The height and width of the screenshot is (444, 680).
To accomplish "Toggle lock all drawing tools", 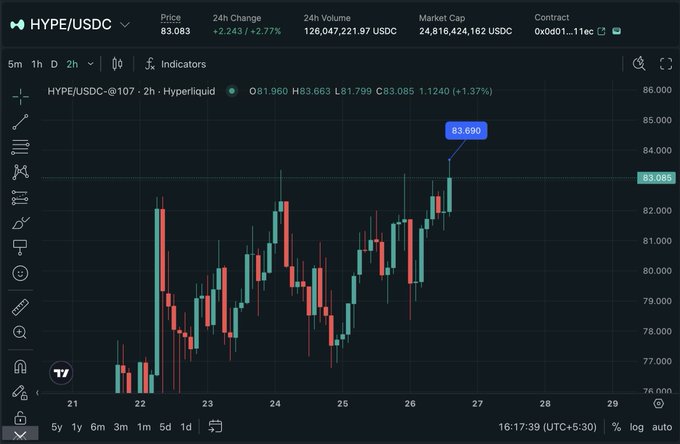I will pos(20,417).
